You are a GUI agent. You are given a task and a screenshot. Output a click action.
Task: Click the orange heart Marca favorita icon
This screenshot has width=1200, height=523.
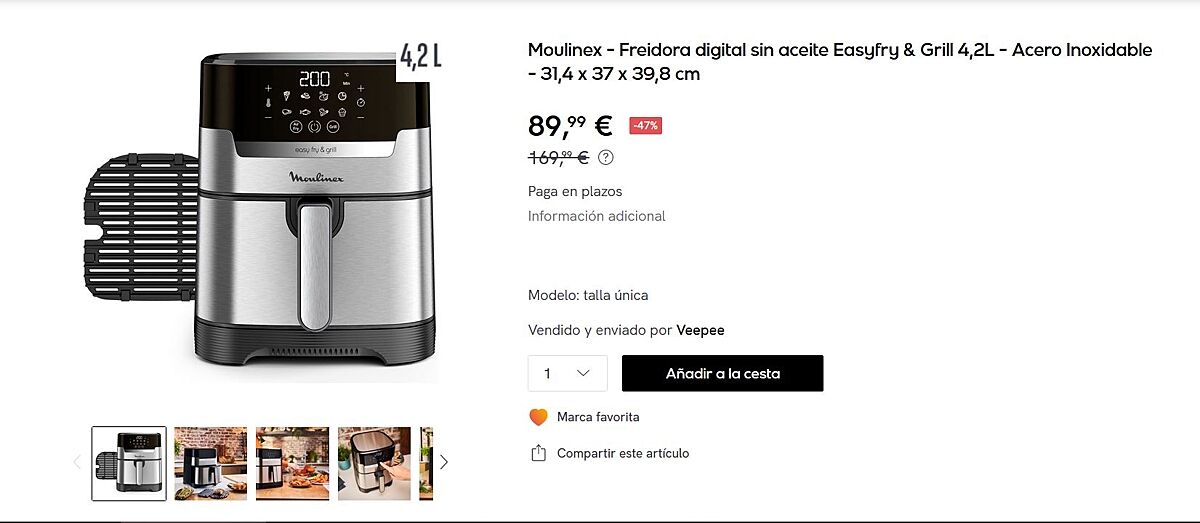[539, 417]
